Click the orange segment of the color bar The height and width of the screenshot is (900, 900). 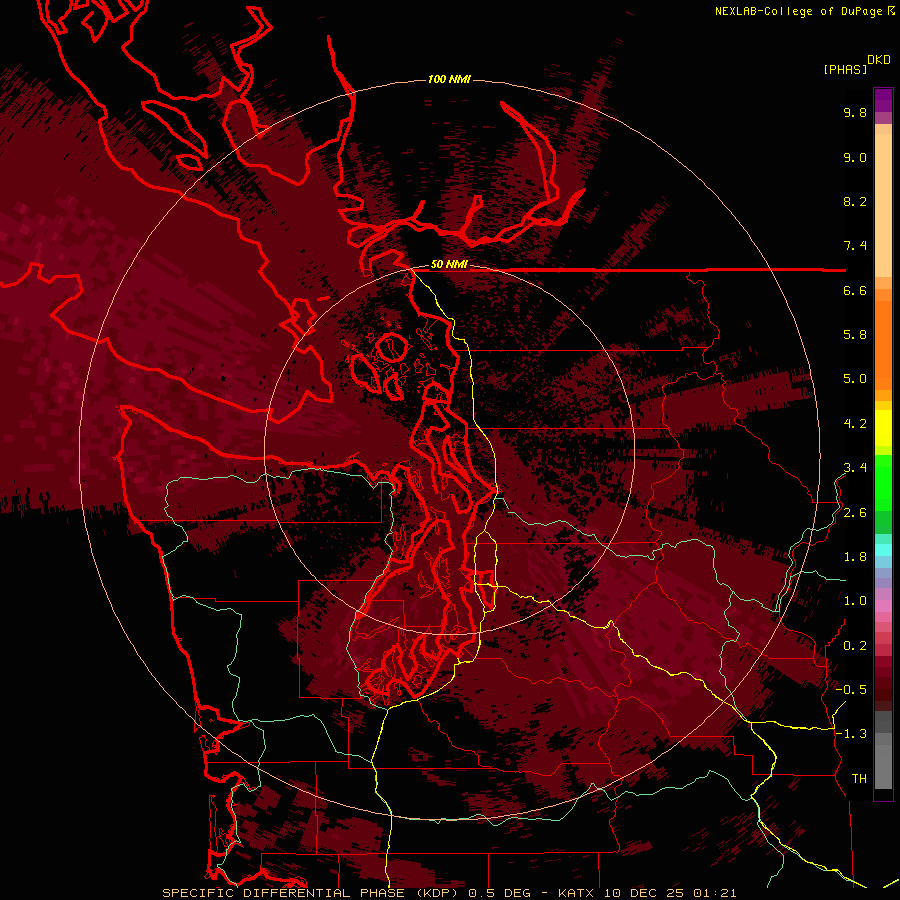[x=883, y=344]
